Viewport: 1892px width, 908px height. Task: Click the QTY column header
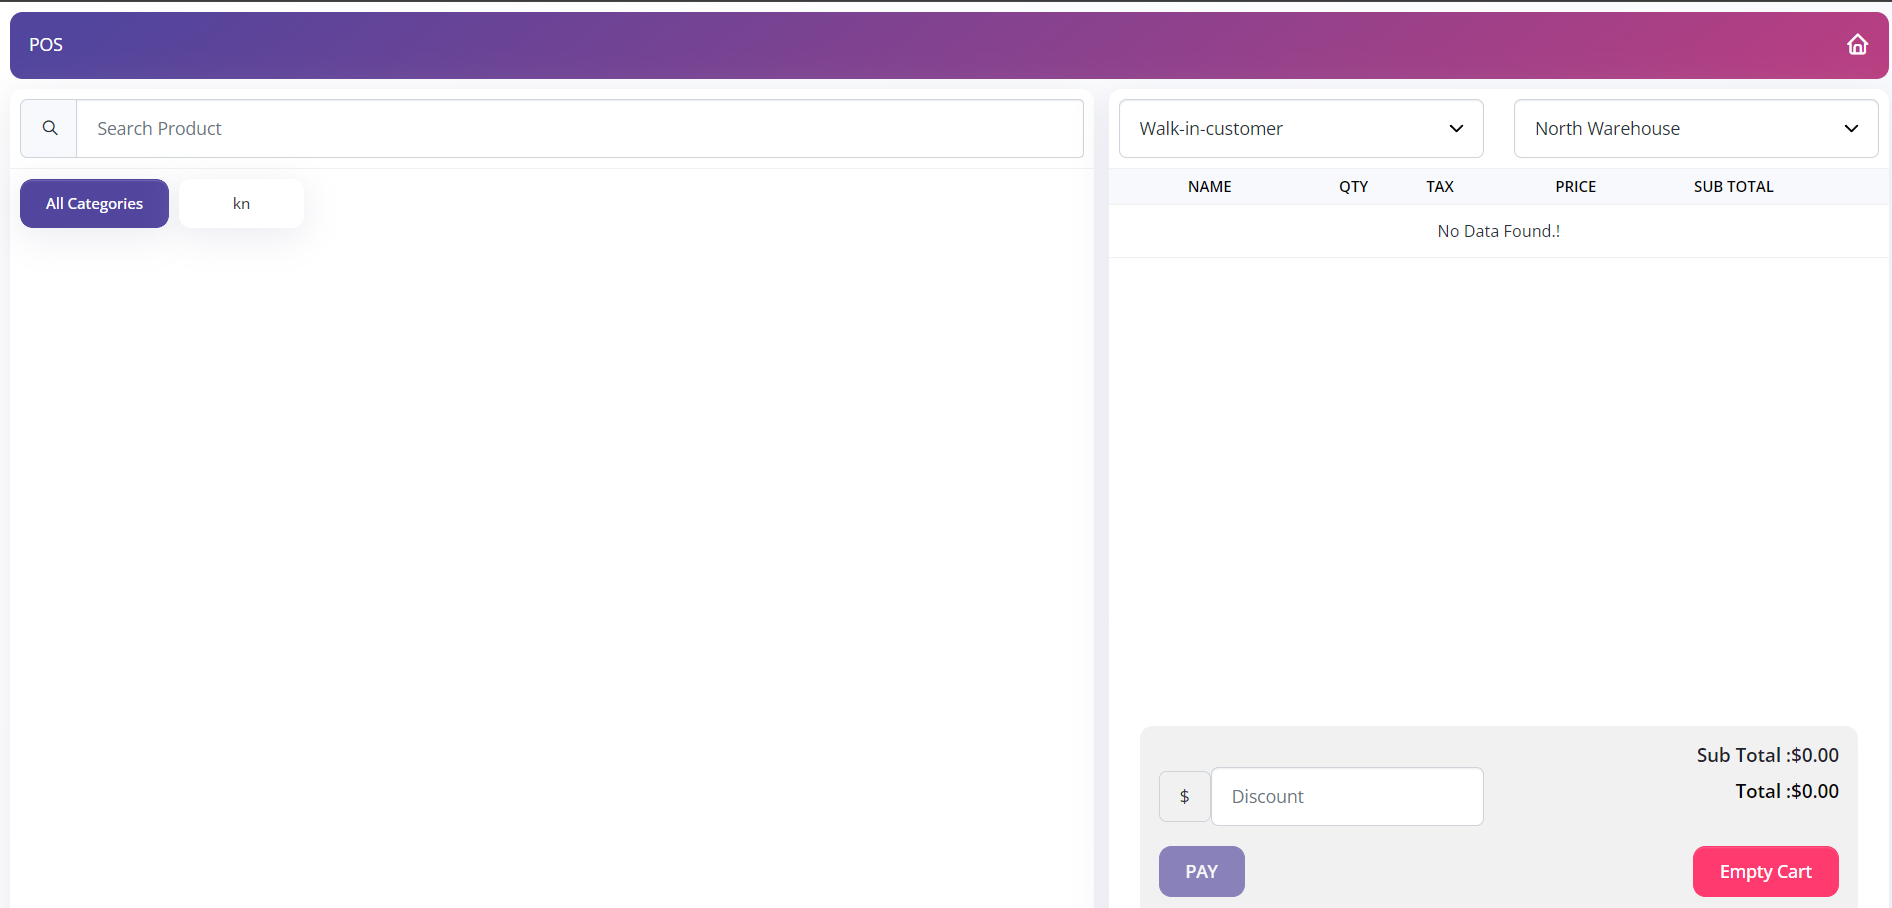click(1353, 187)
